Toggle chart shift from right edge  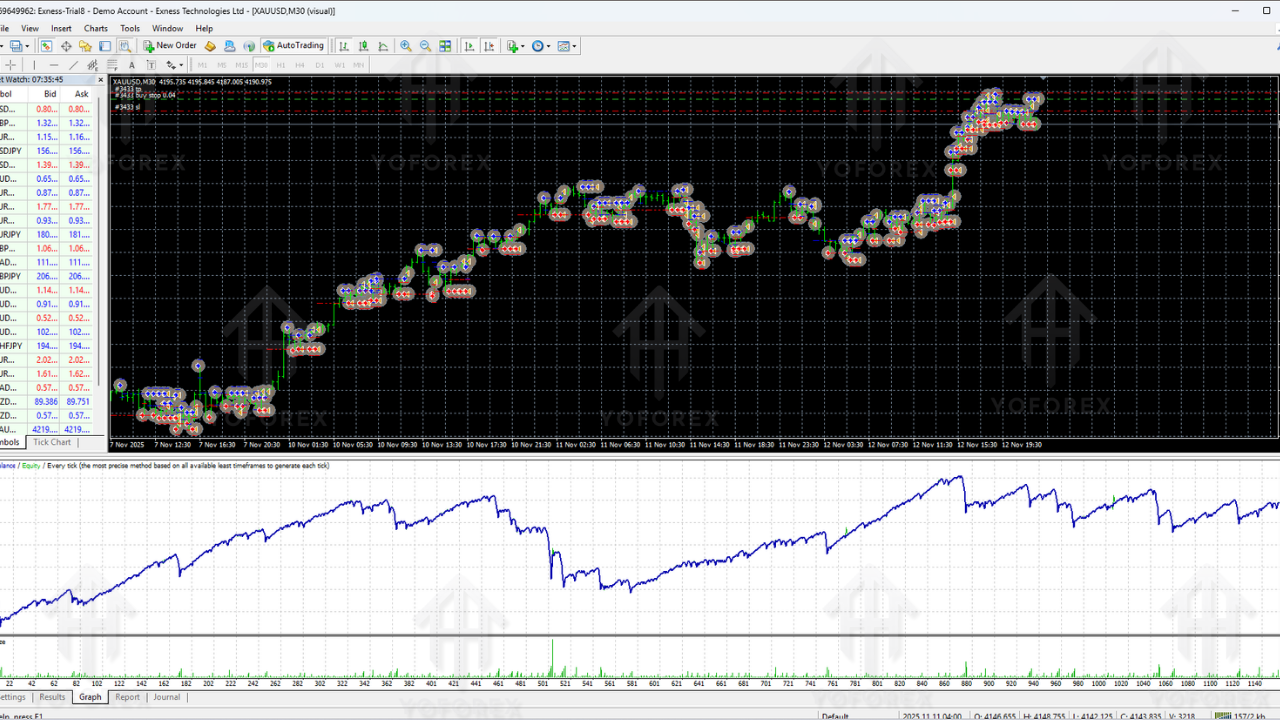tap(488, 46)
